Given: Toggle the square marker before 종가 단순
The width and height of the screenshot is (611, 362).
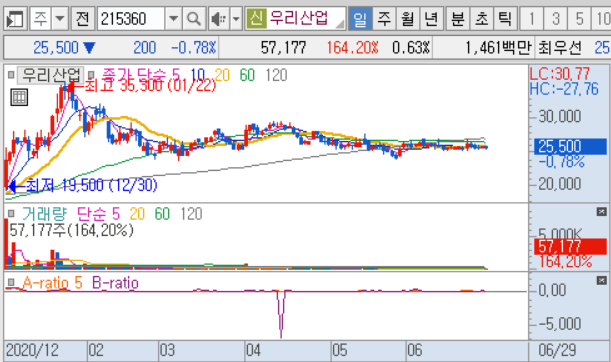Looking at the screenshot, I should coord(91,74).
